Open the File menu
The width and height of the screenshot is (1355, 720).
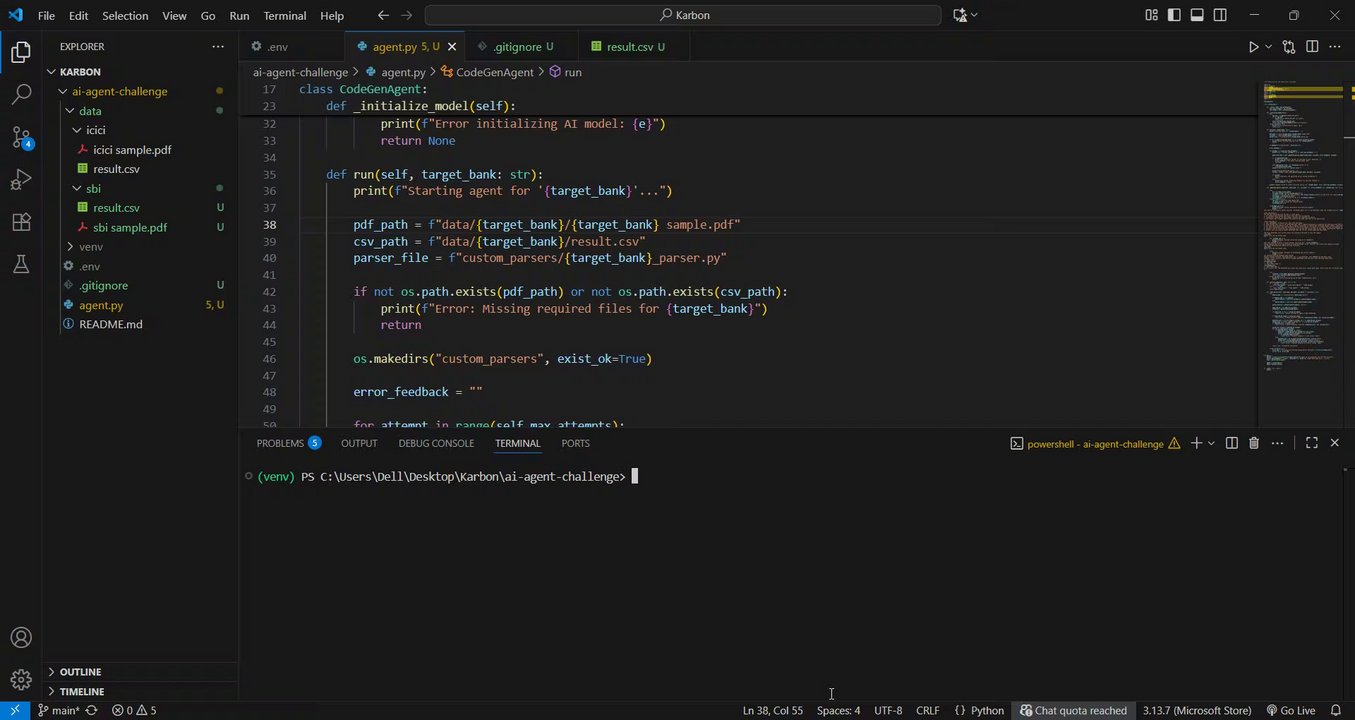(46, 15)
